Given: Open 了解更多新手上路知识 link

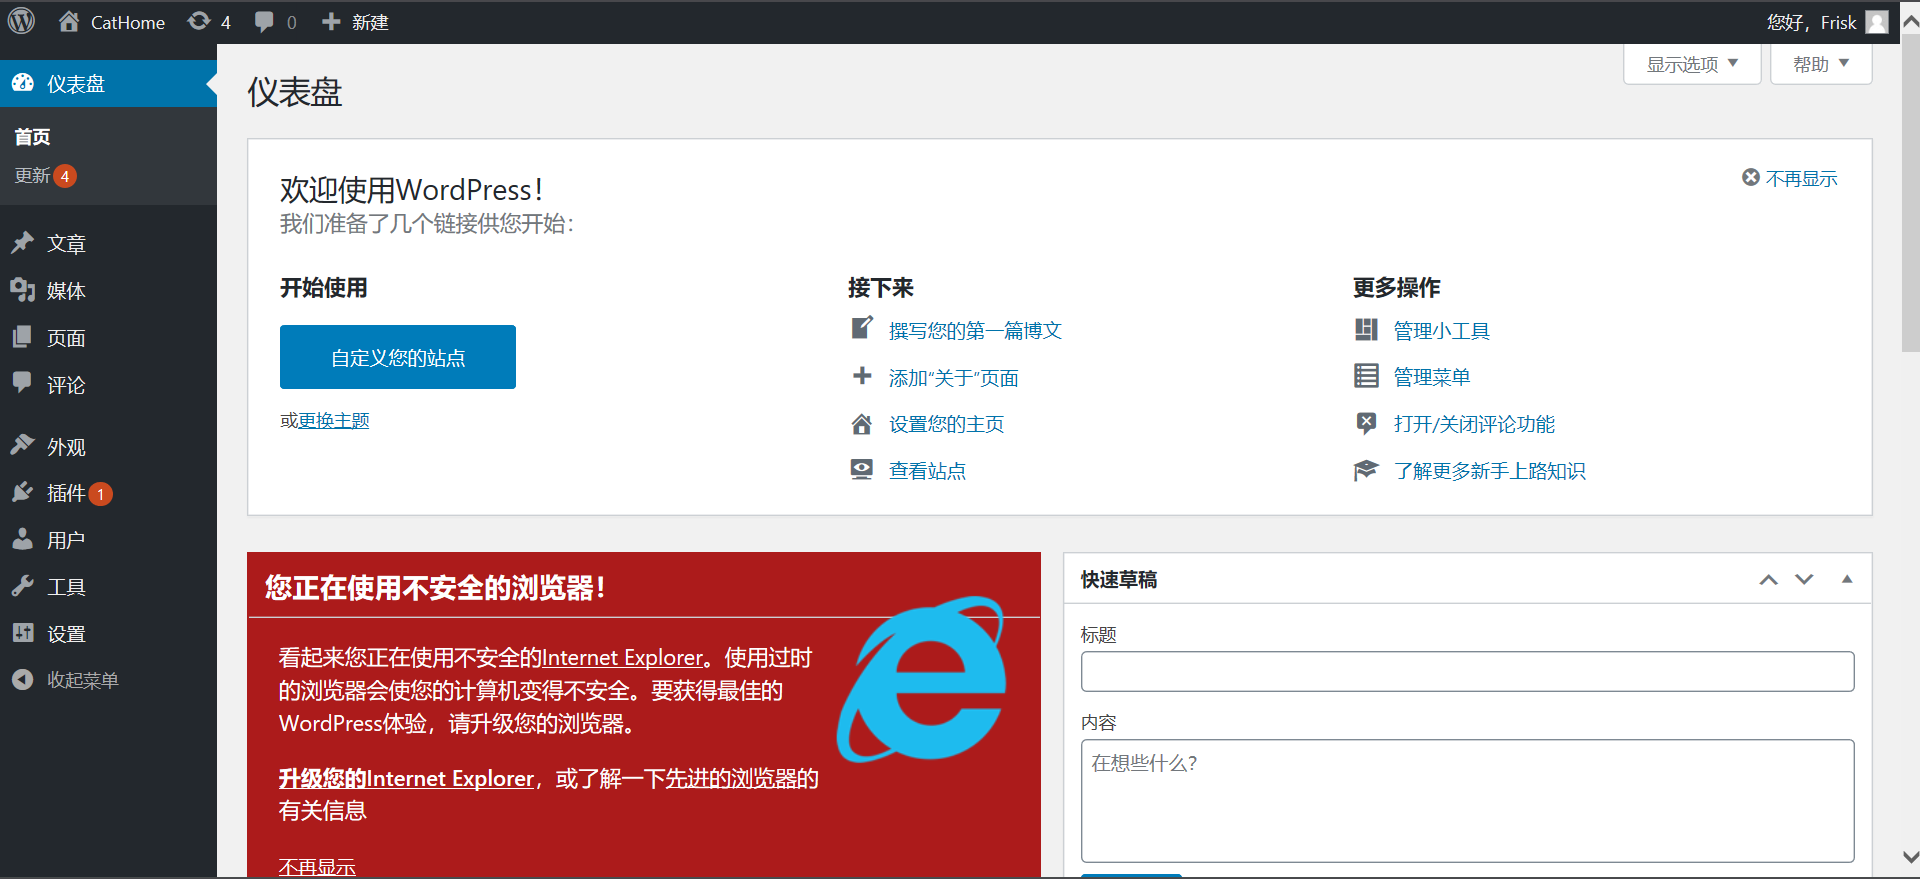Looking at the screenshot, I should point(1489,471).
